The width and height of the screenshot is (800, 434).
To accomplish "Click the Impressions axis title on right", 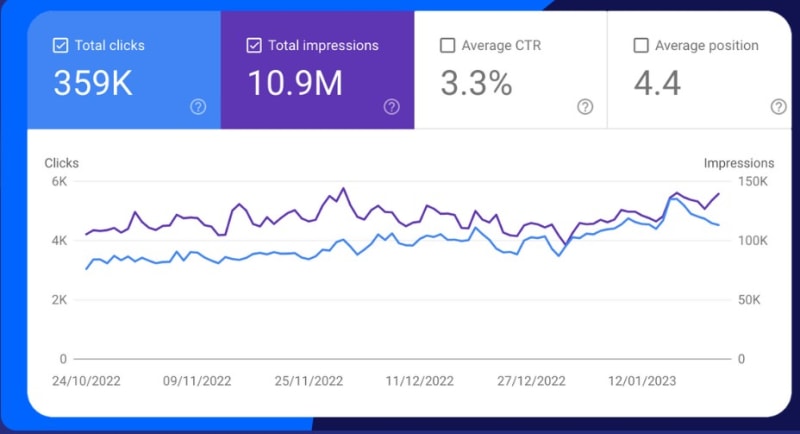I will tap(738, 163).
